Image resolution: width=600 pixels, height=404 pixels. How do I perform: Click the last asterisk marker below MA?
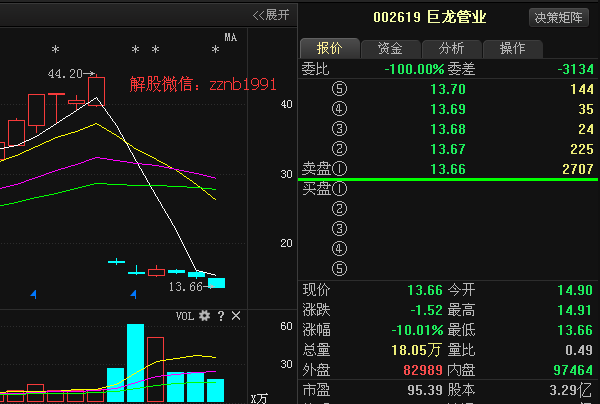(215, 49)
